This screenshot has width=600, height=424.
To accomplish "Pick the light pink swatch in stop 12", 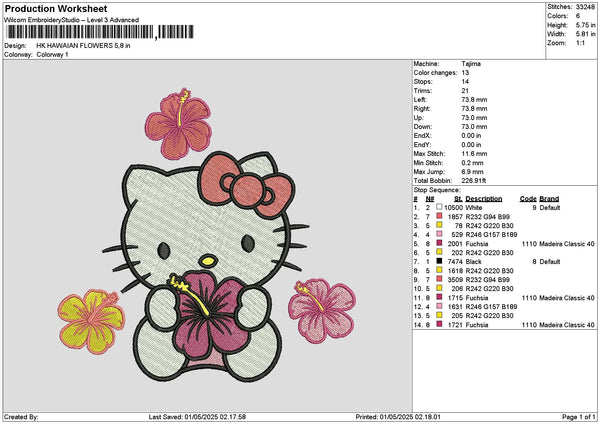I will [x=439, y=306].
